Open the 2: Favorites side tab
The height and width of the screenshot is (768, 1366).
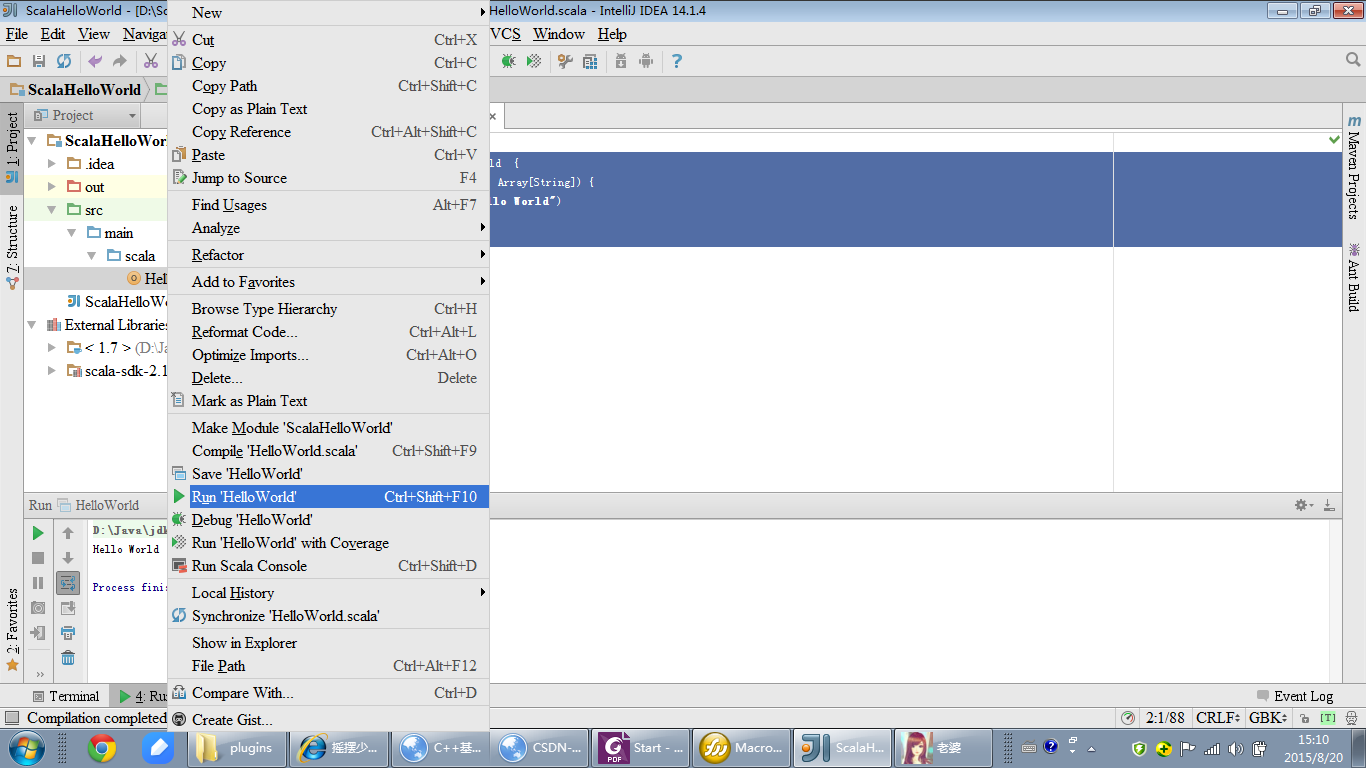pos(12,629)
